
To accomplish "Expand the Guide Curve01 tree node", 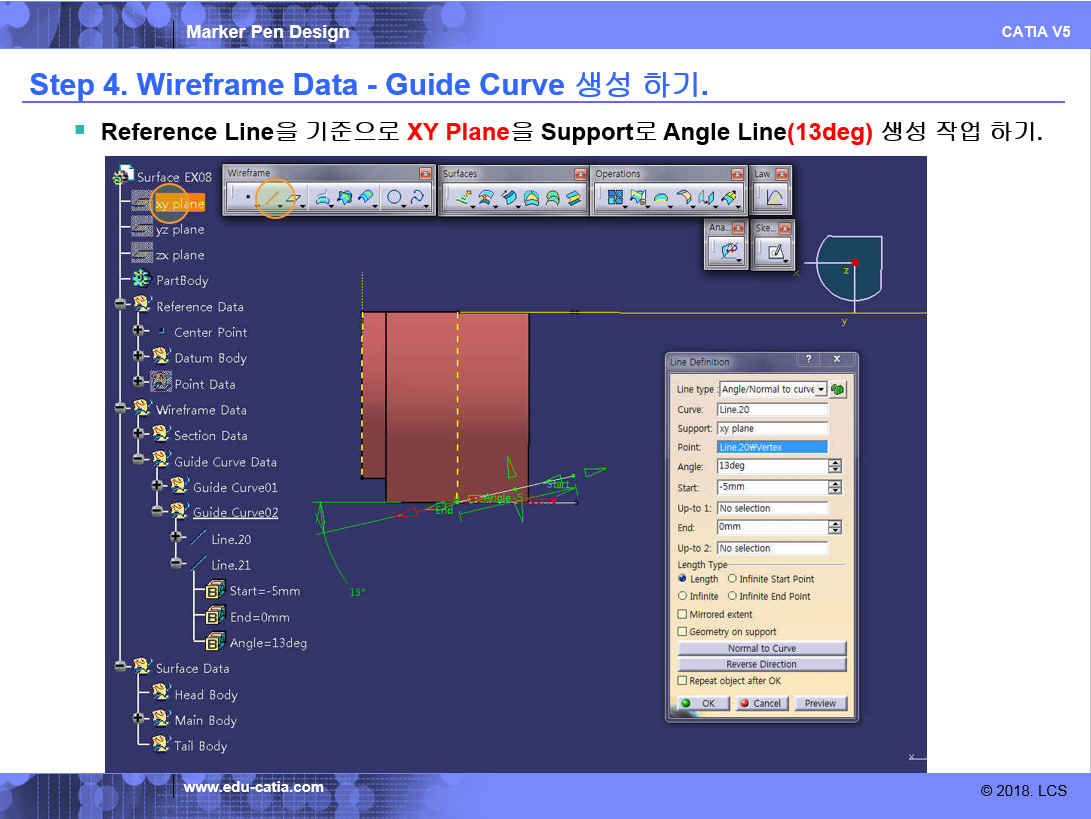I will click(x=157, y=485).
